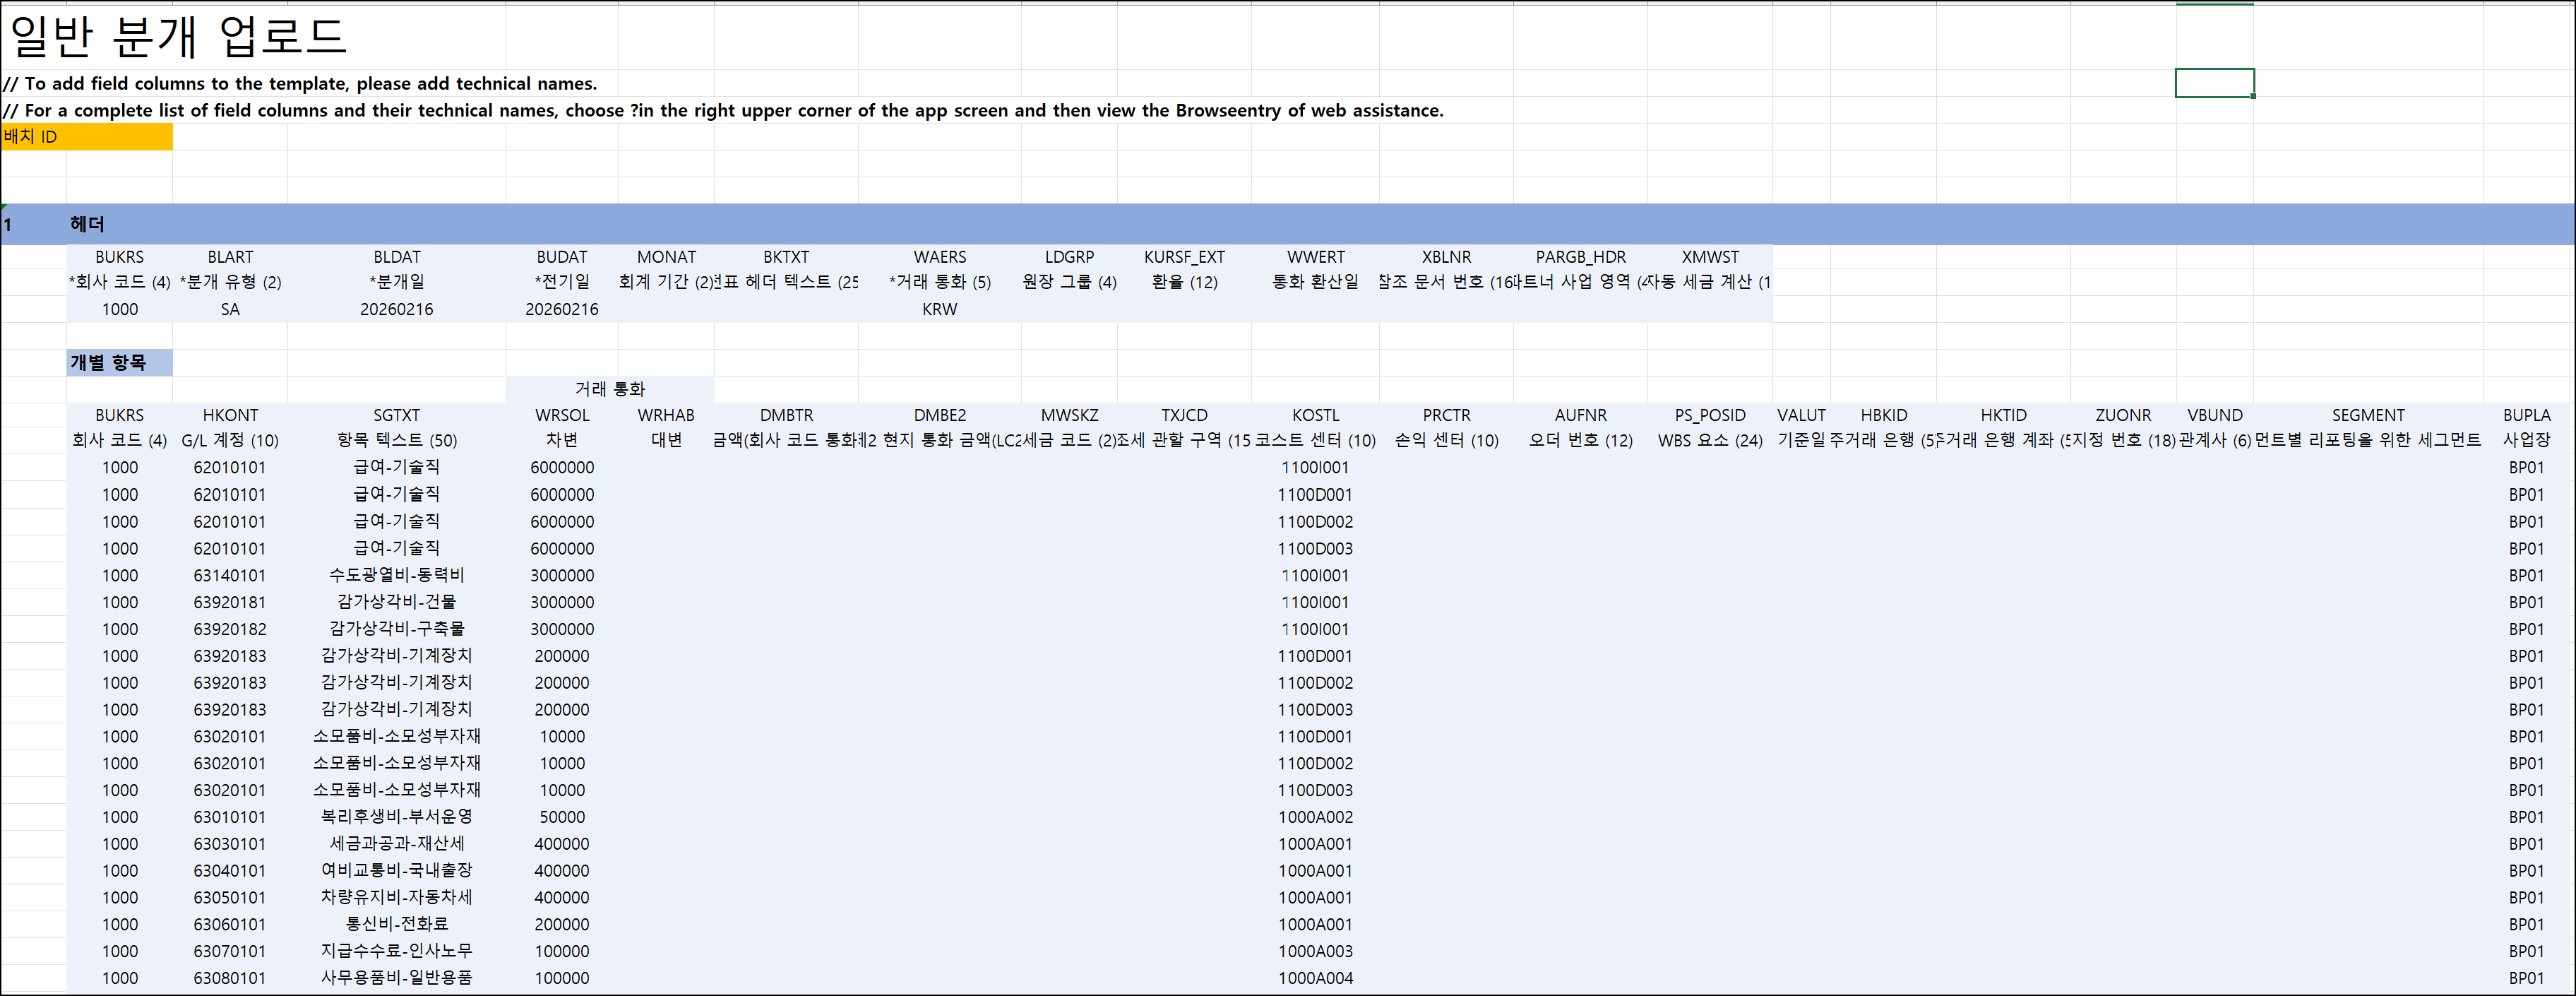The image size is (2576, 996).
Task: Click the empty green-bordered selected cell
Action: [2214, 83]
